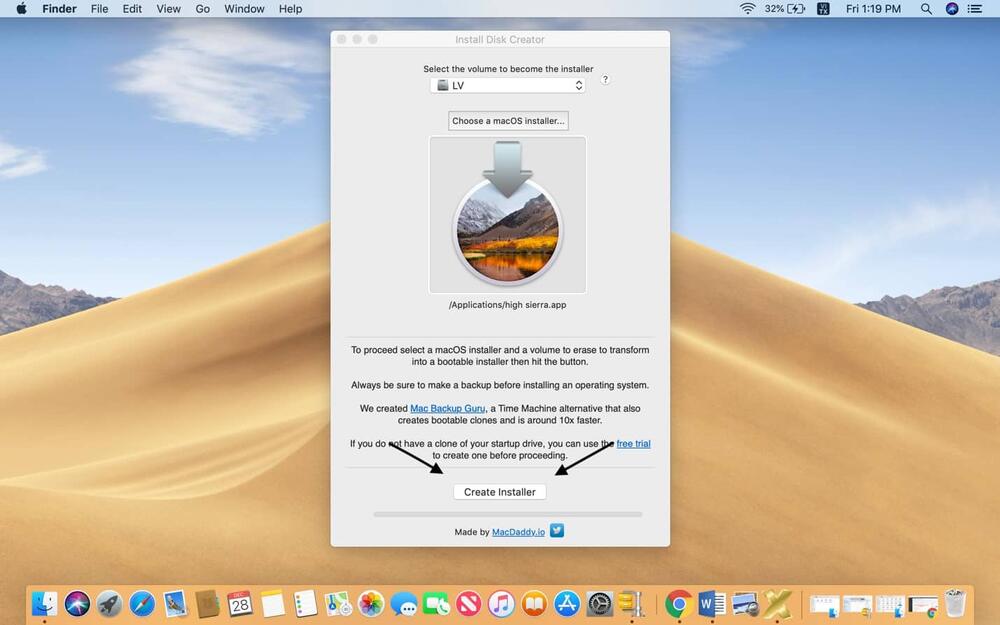Open Calendar from the Dock
This screenshot has height=625, width=1000.
click(239, 603)
